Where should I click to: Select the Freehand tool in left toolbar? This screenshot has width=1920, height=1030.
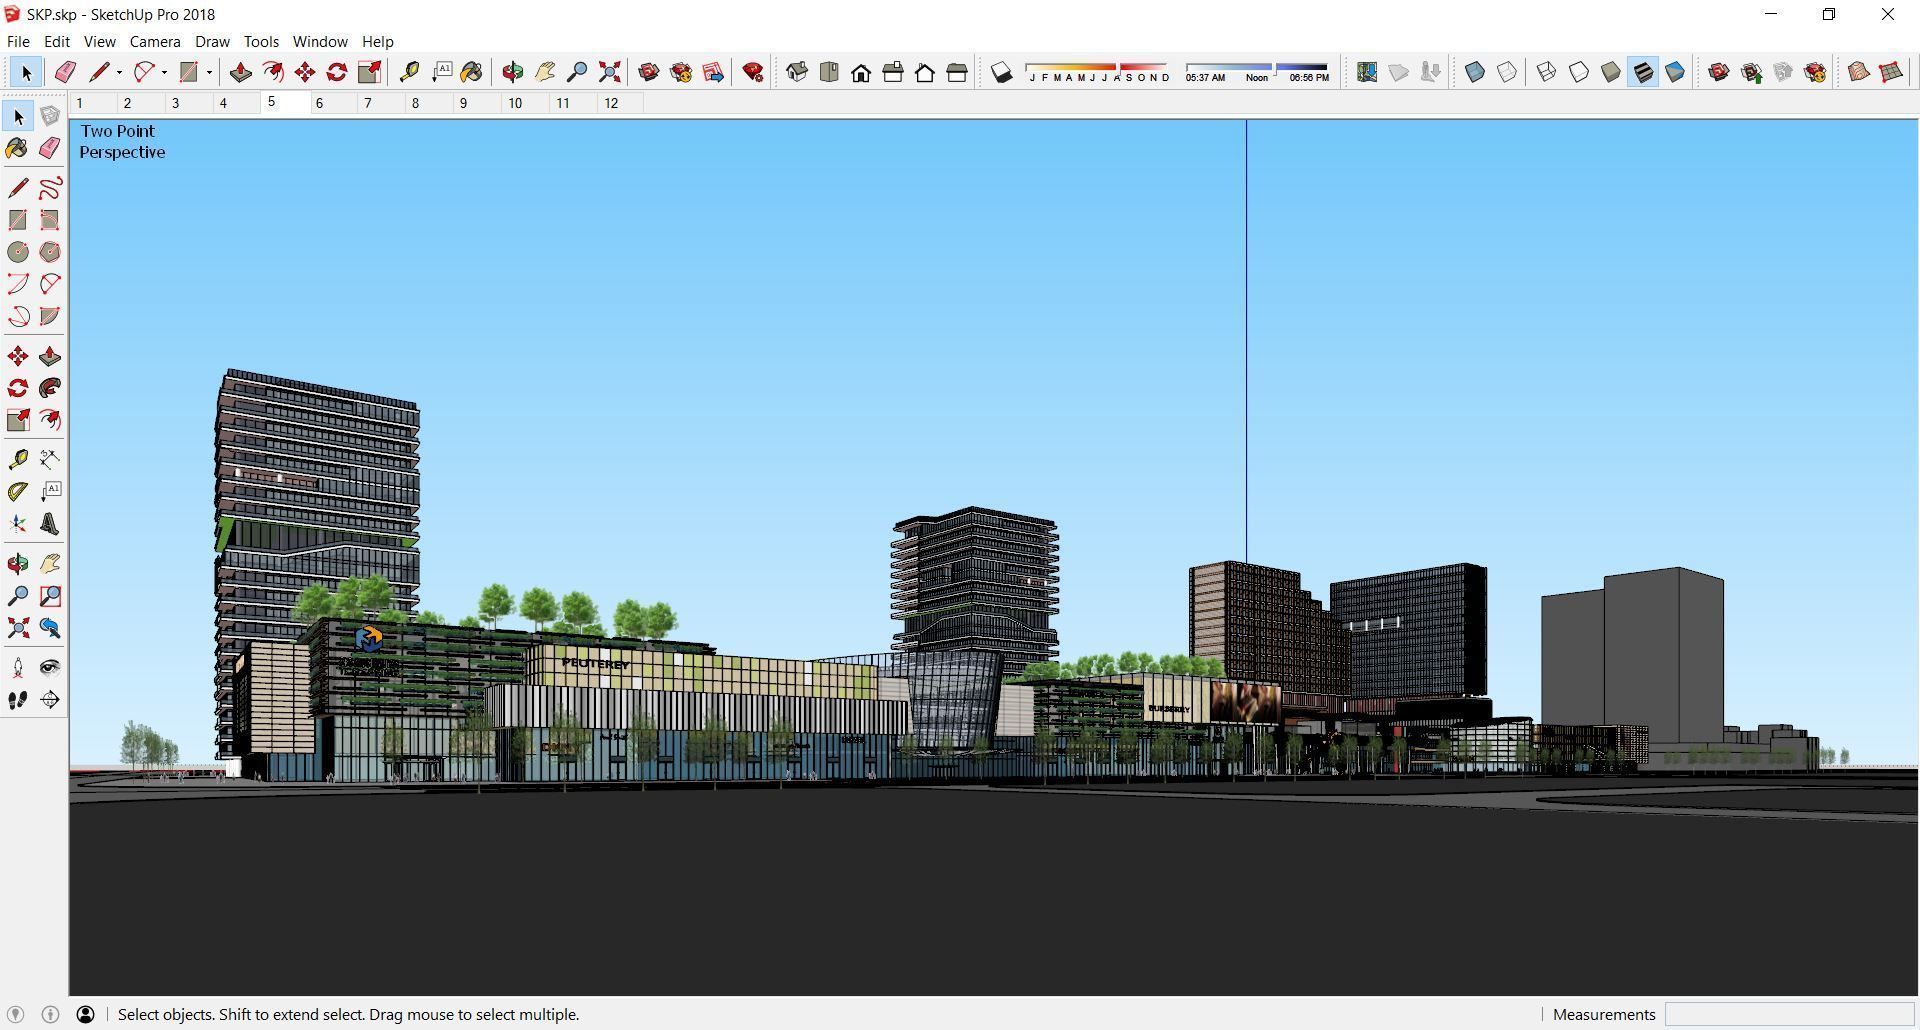50,188
